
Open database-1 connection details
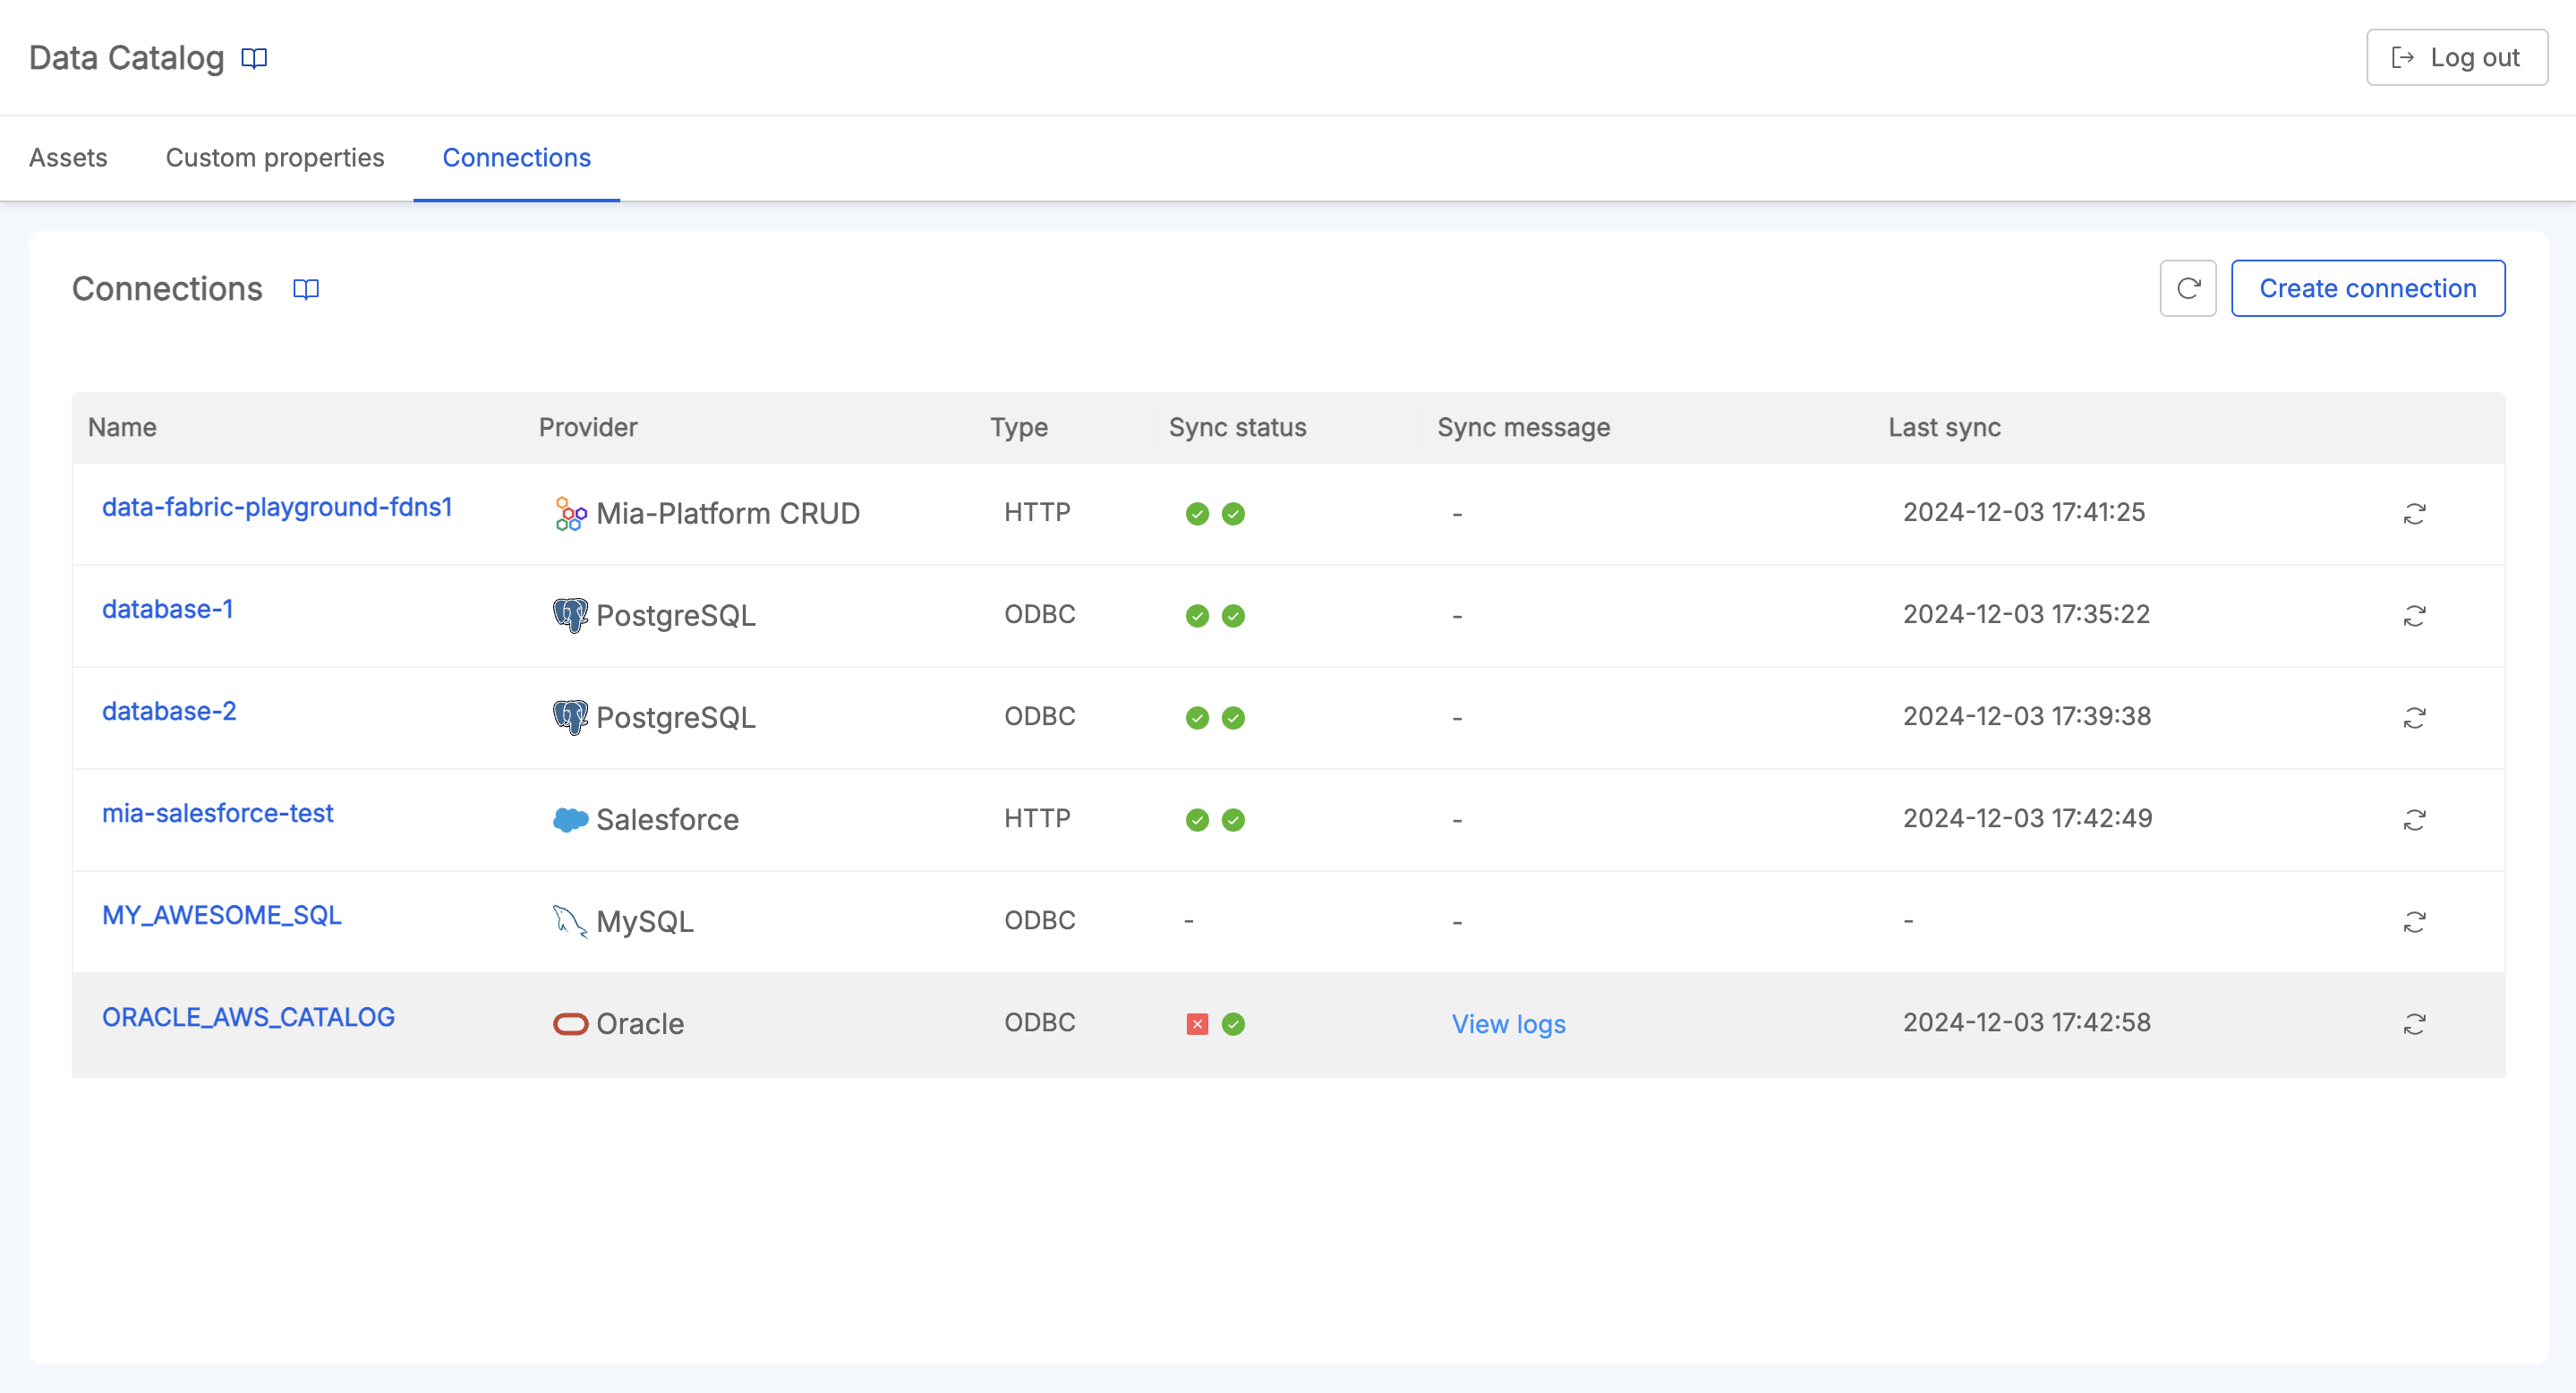[168, 609]
